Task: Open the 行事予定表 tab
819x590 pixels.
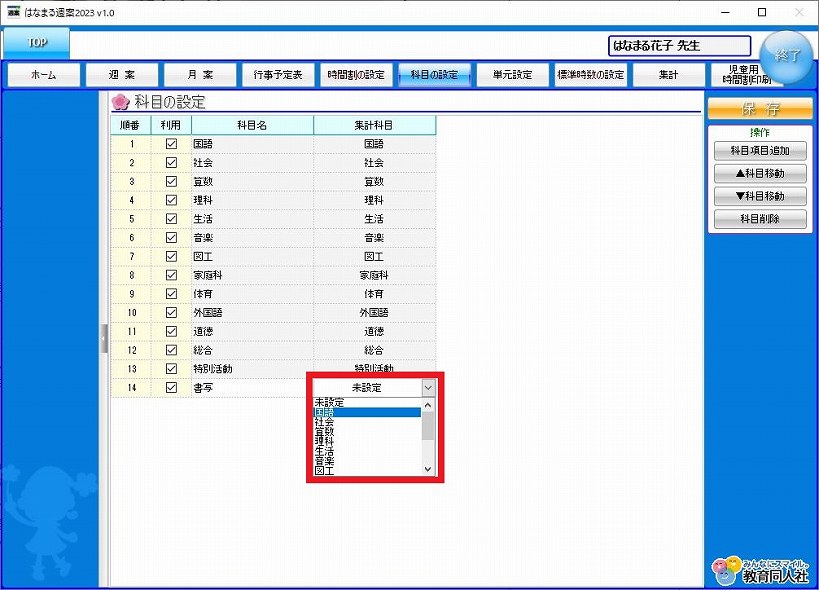Action: tap(278, 75)
